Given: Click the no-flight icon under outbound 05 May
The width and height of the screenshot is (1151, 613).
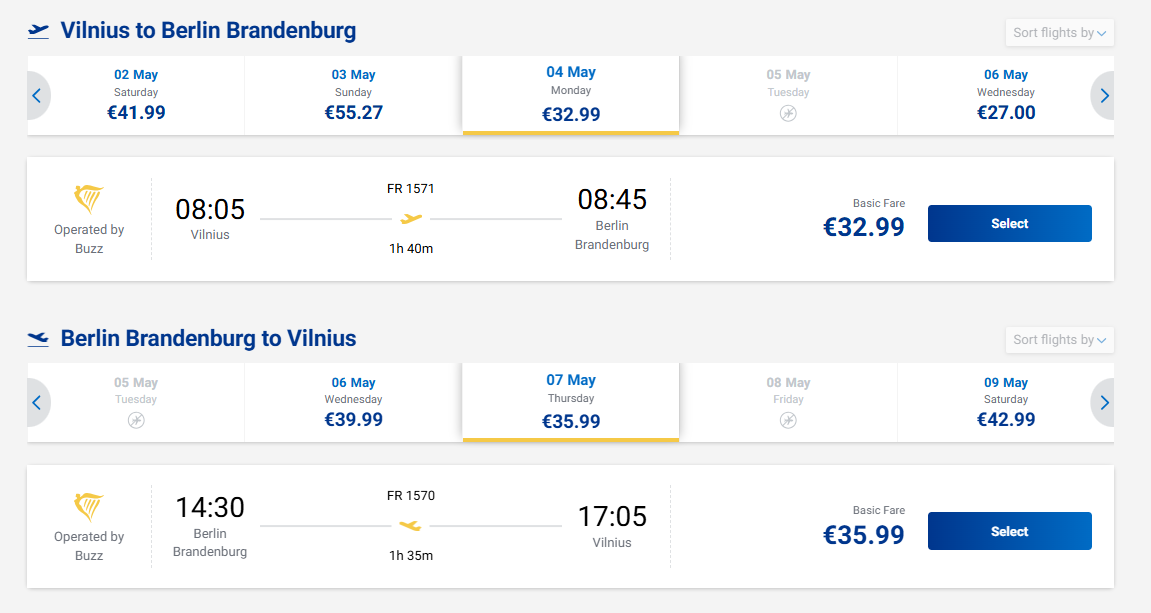Looking at the screenshot, I should coord(788,113).
